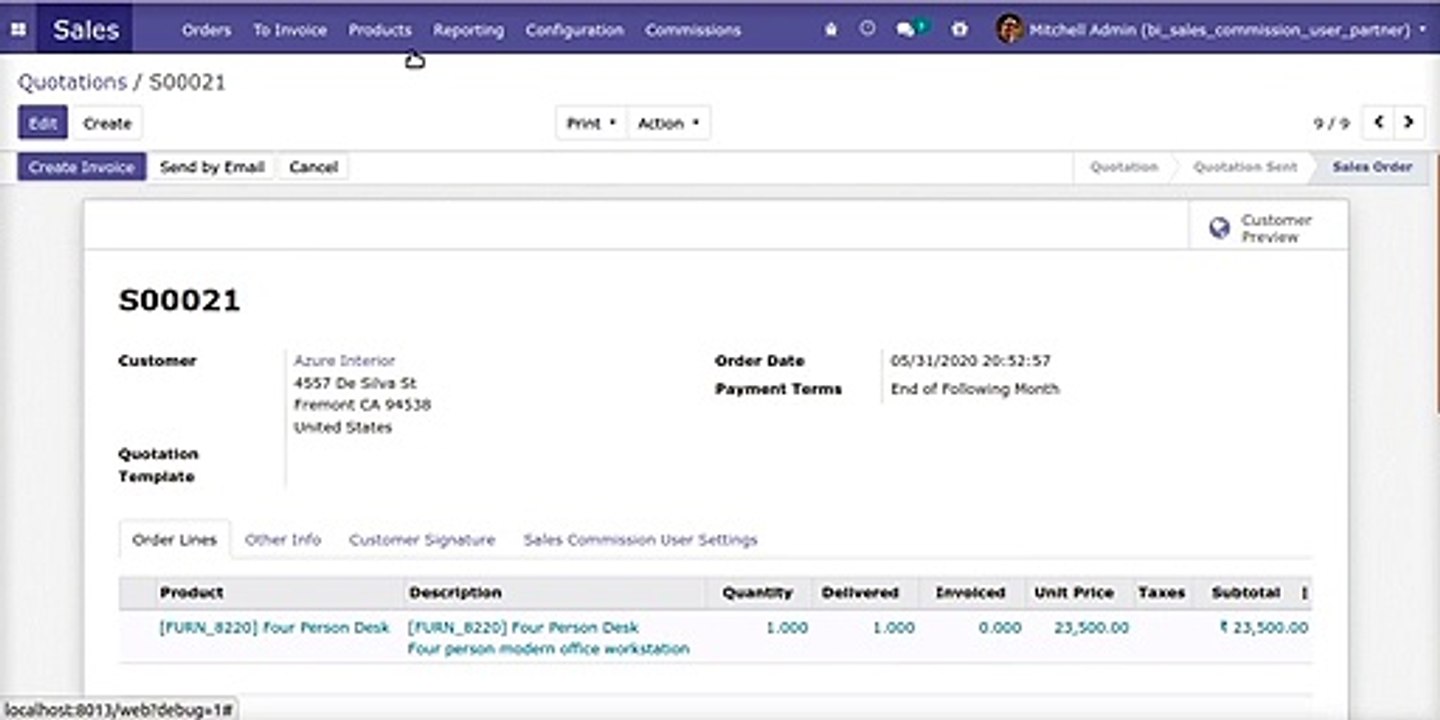Click invoiced quantity 0.000

tap(1000, 627)
